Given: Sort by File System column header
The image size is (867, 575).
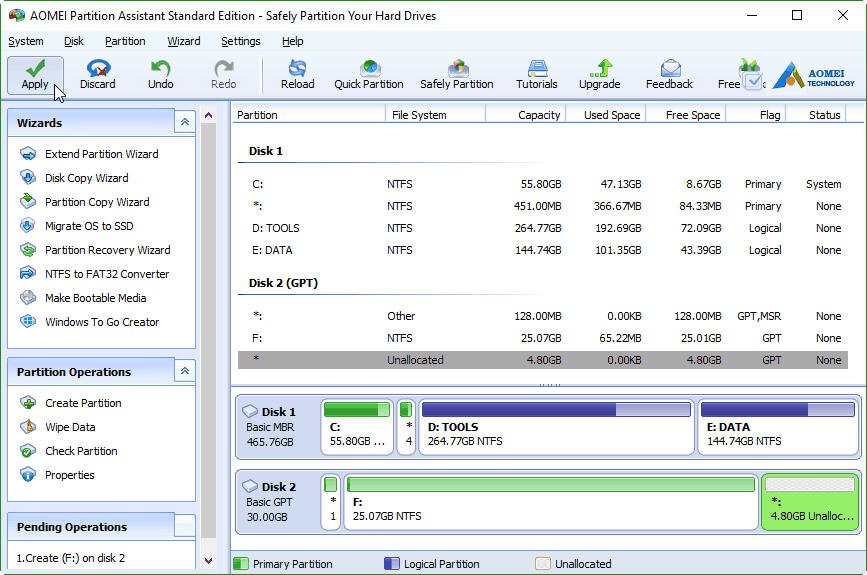Looking at the screenshot, I should [x=435, y=115].
